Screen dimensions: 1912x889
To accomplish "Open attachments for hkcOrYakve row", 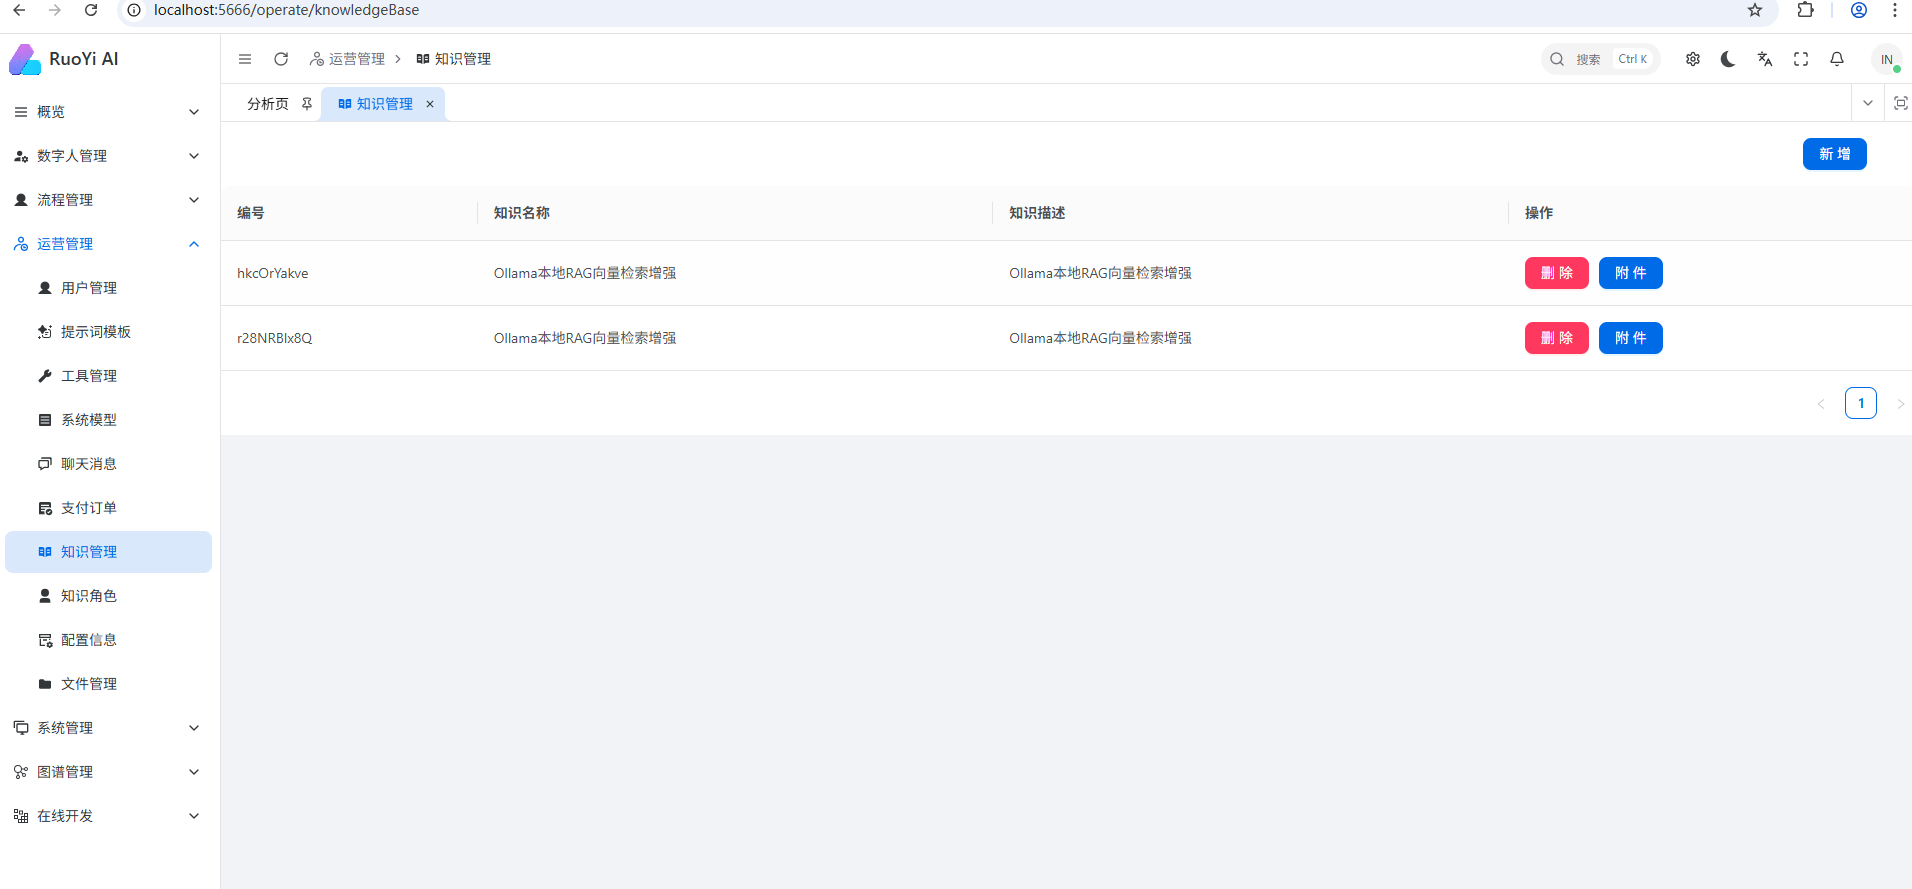I will coord(1630,273).
